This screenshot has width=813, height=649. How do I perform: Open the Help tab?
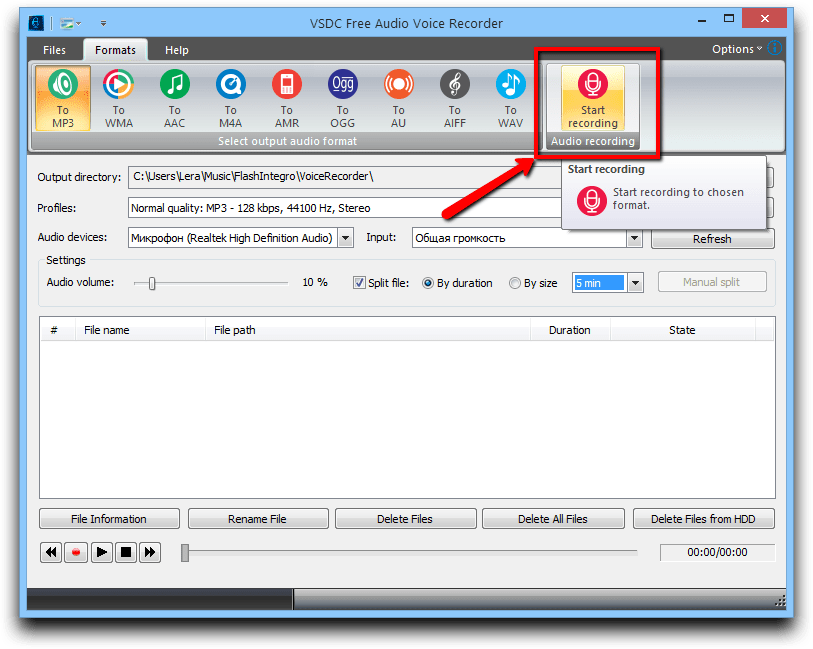pyautogui.click(x=176, y=50)
